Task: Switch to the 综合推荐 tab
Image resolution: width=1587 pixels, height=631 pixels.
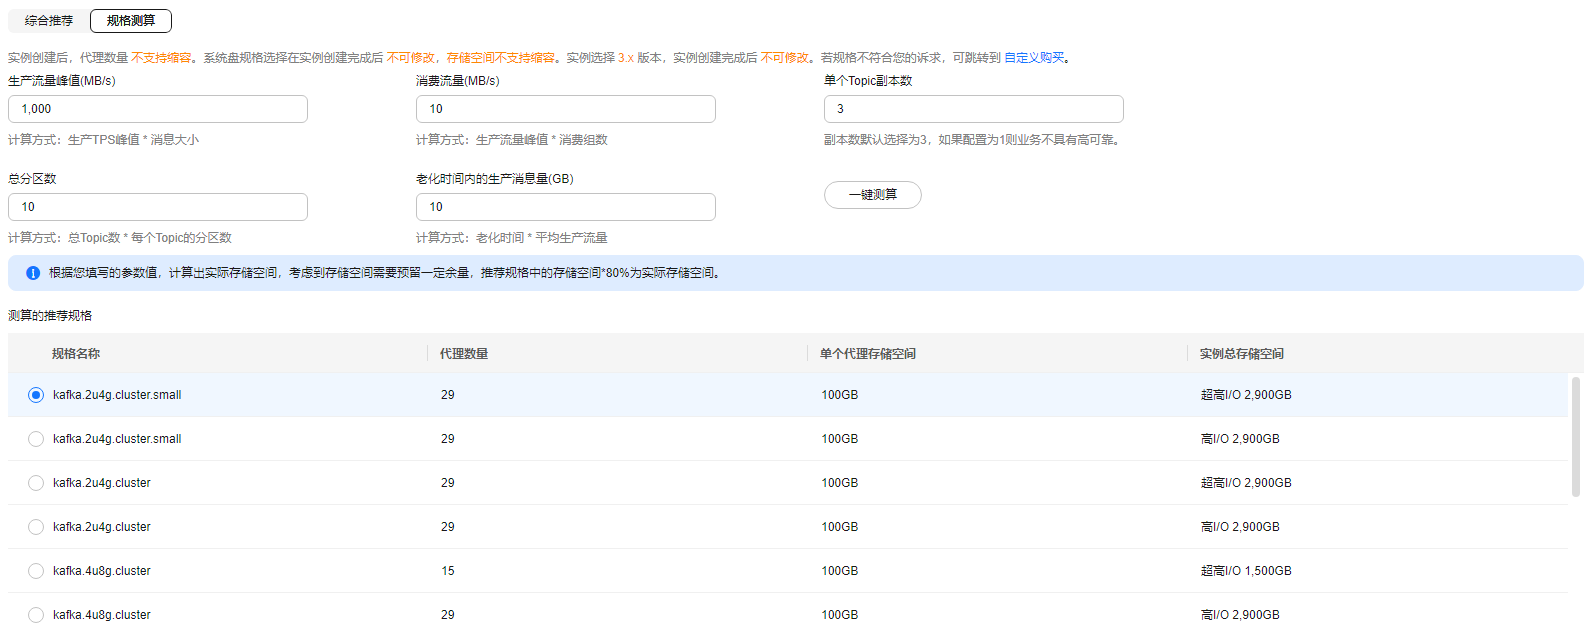Action: 49,20
